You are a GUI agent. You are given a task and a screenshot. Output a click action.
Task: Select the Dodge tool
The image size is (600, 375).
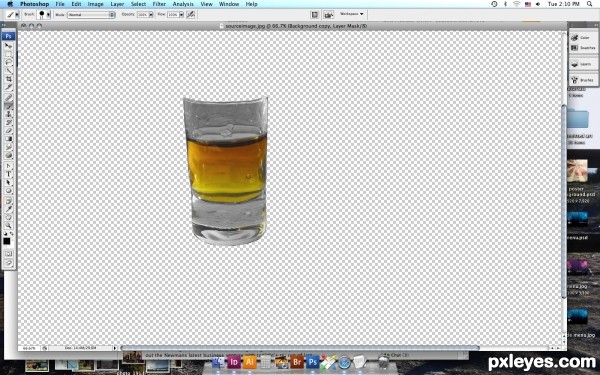coord(8,155)
